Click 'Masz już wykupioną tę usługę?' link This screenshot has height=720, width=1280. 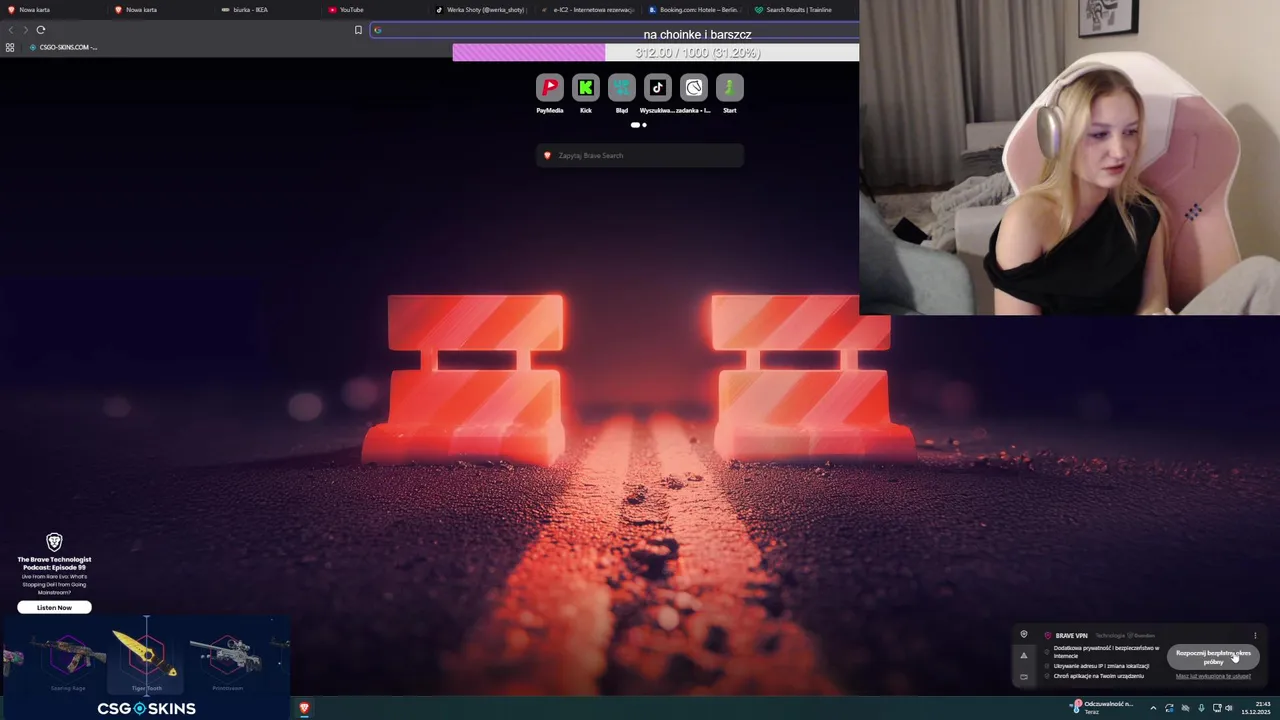click(1213, 676)
